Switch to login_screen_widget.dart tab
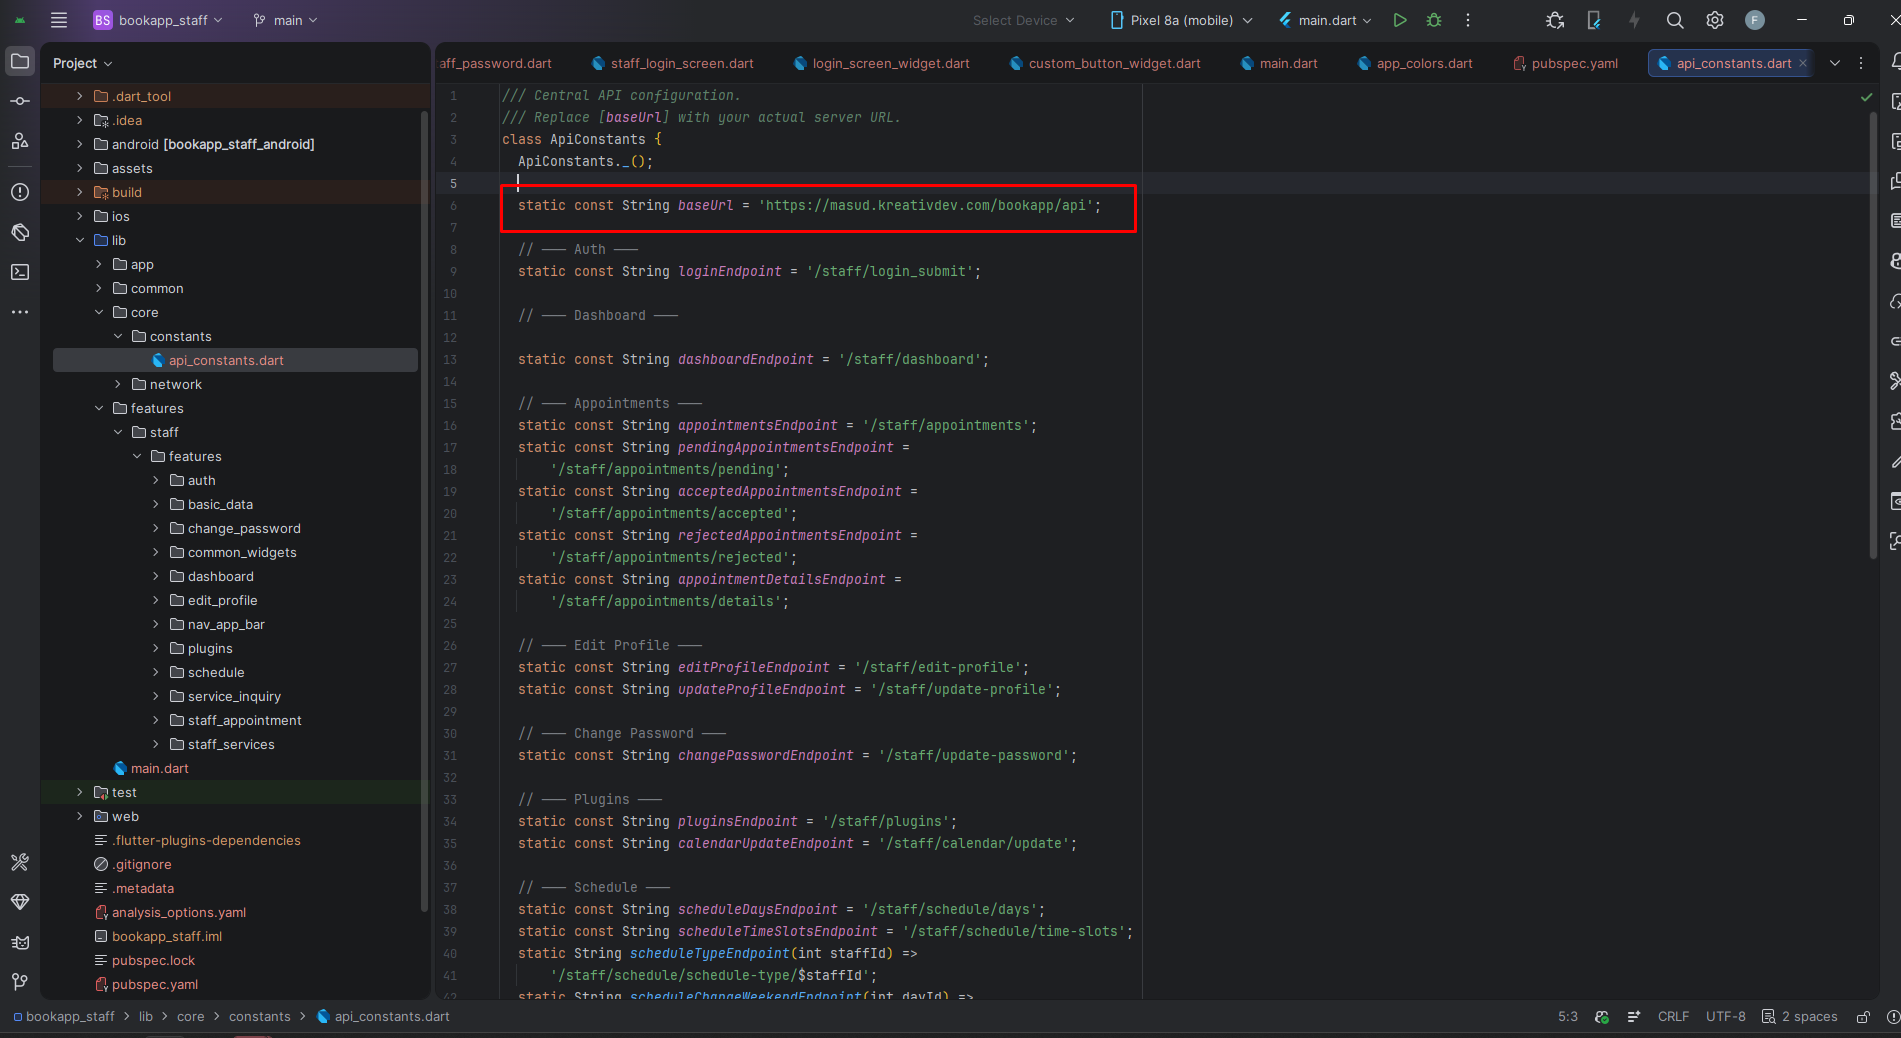The width and height of the screenshot is (1901, 1038). click(882, 63)
